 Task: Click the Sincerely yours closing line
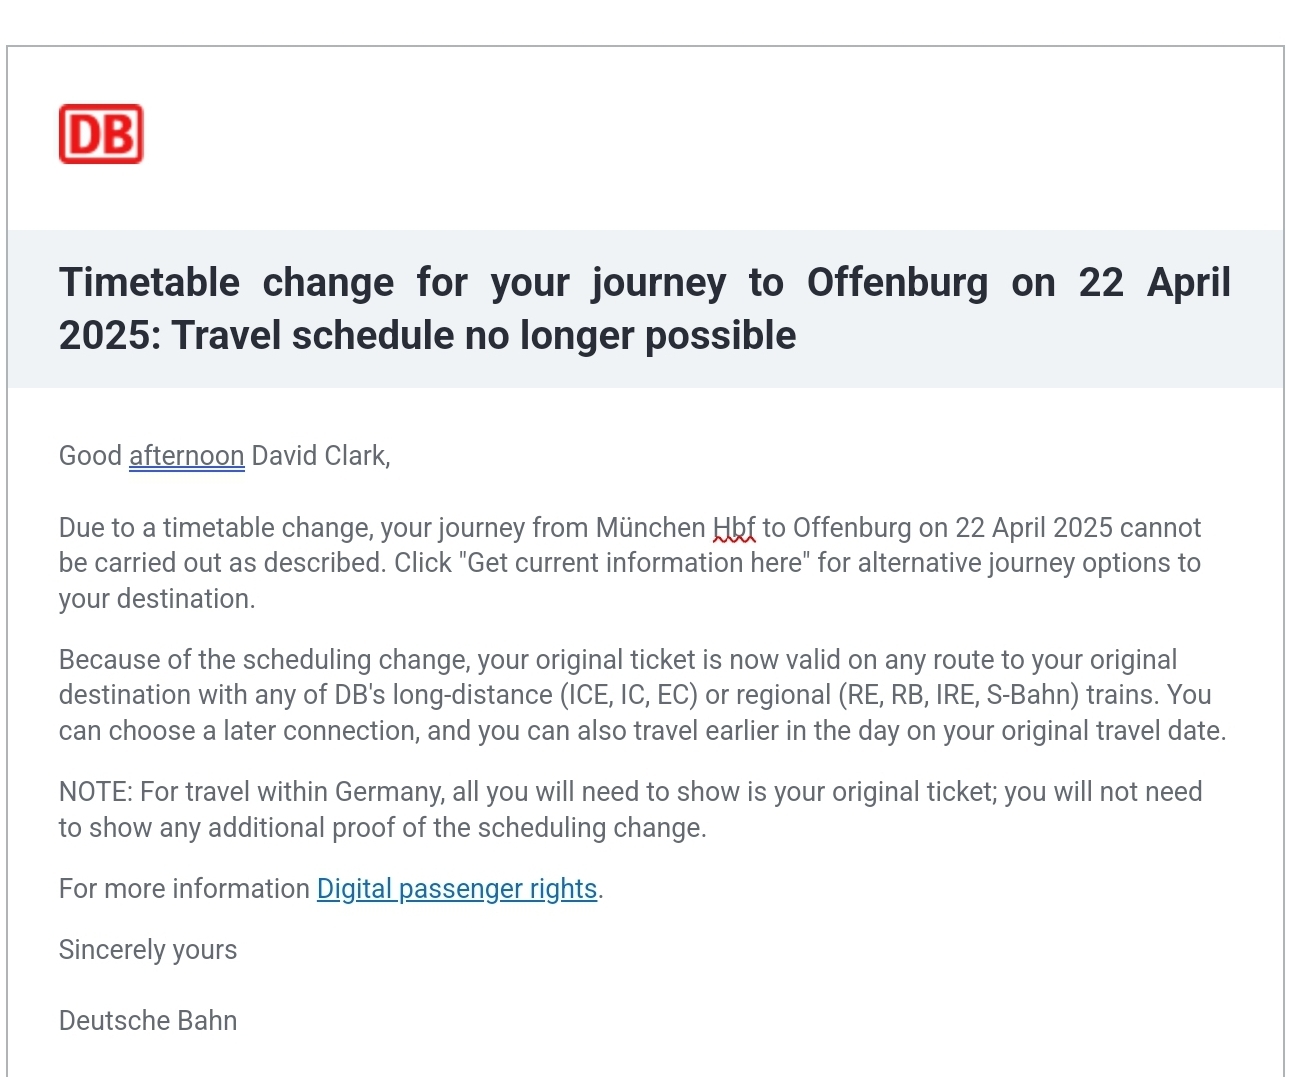[148, 950]
